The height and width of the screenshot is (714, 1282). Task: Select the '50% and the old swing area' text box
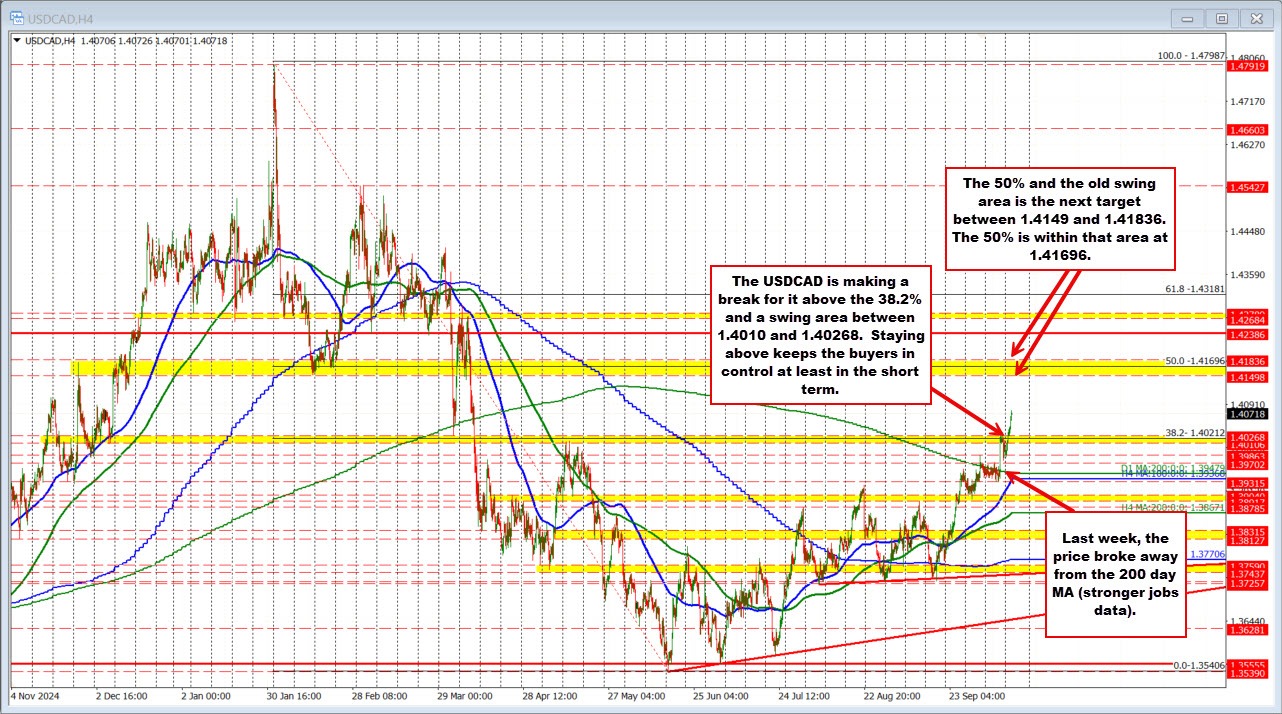click(x=1058, y=219)
